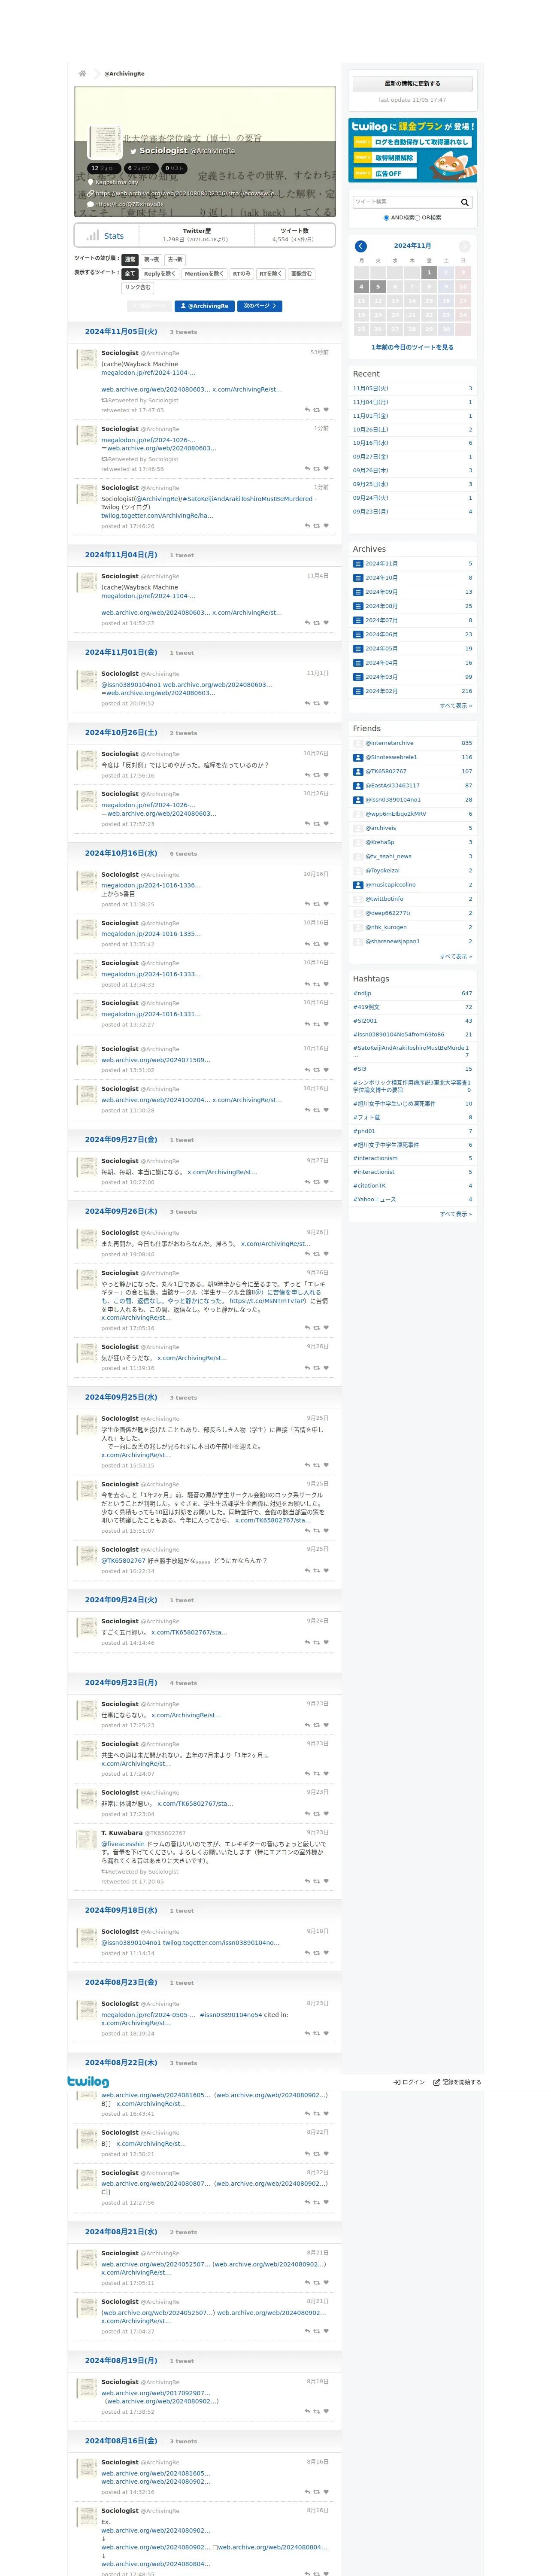Image resolution: width=551 pixels, height=2576 pixels.
Task: Like the tweet posted at 17:56:16
Action: pyautogui.click(x=326, y=775)
